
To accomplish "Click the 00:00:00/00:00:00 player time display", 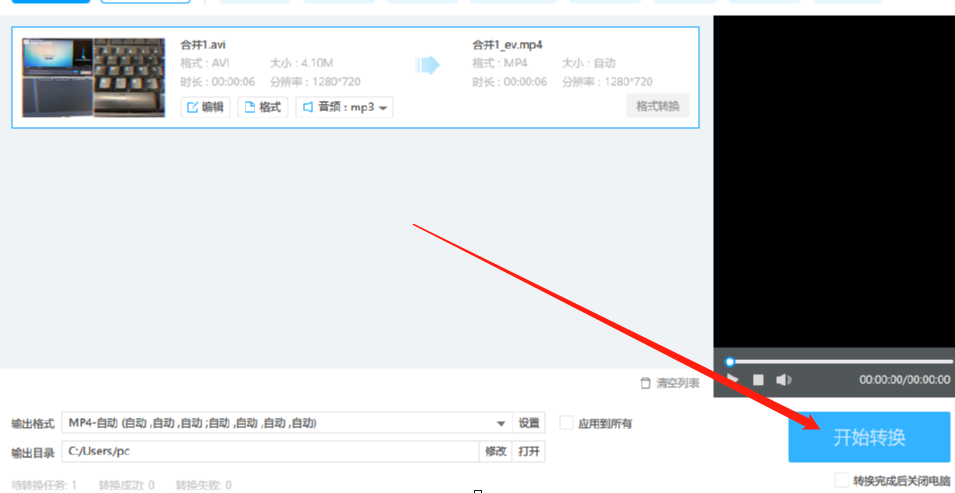I will [x=904, y=380].
